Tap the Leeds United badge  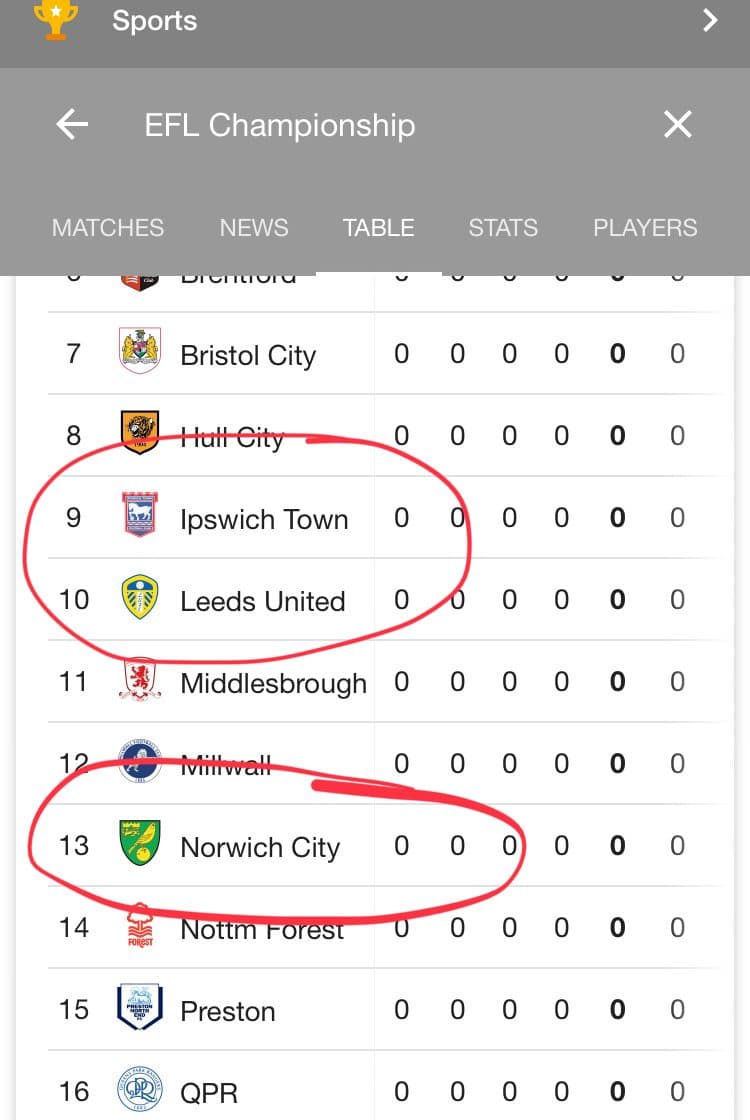[139, 596]
